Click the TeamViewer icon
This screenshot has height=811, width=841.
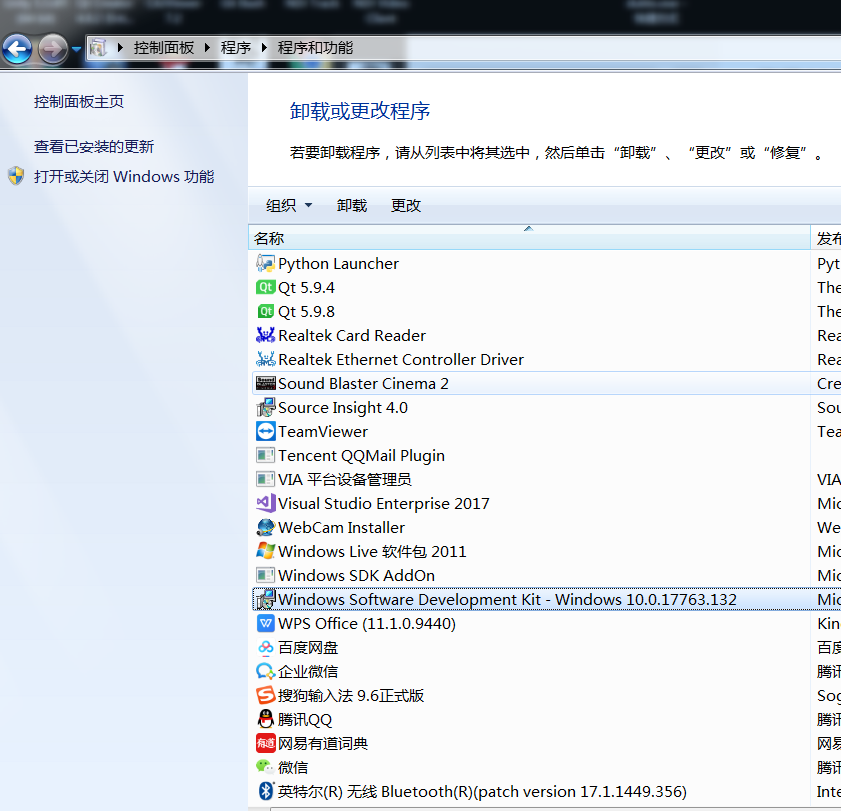(x=265, y=431)
